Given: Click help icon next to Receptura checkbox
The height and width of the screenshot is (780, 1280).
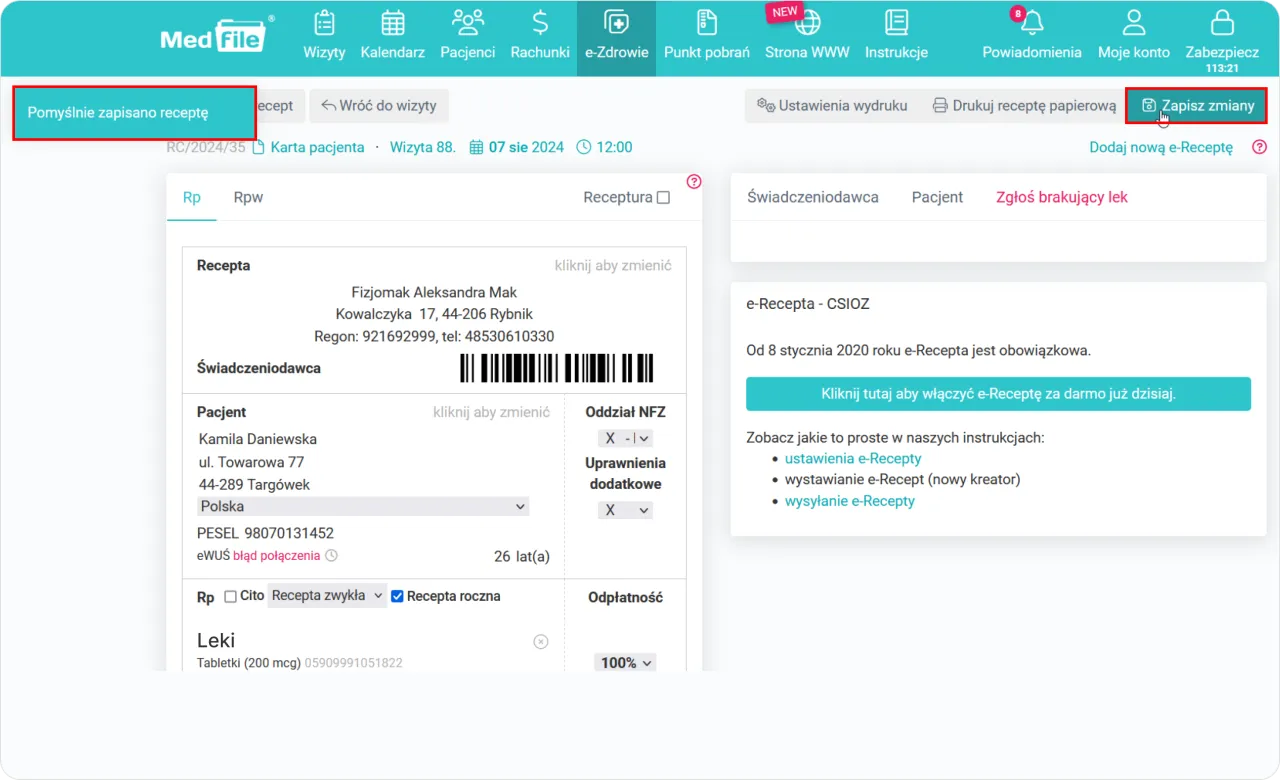Looking at the screenshot, I should click(694, 181).
